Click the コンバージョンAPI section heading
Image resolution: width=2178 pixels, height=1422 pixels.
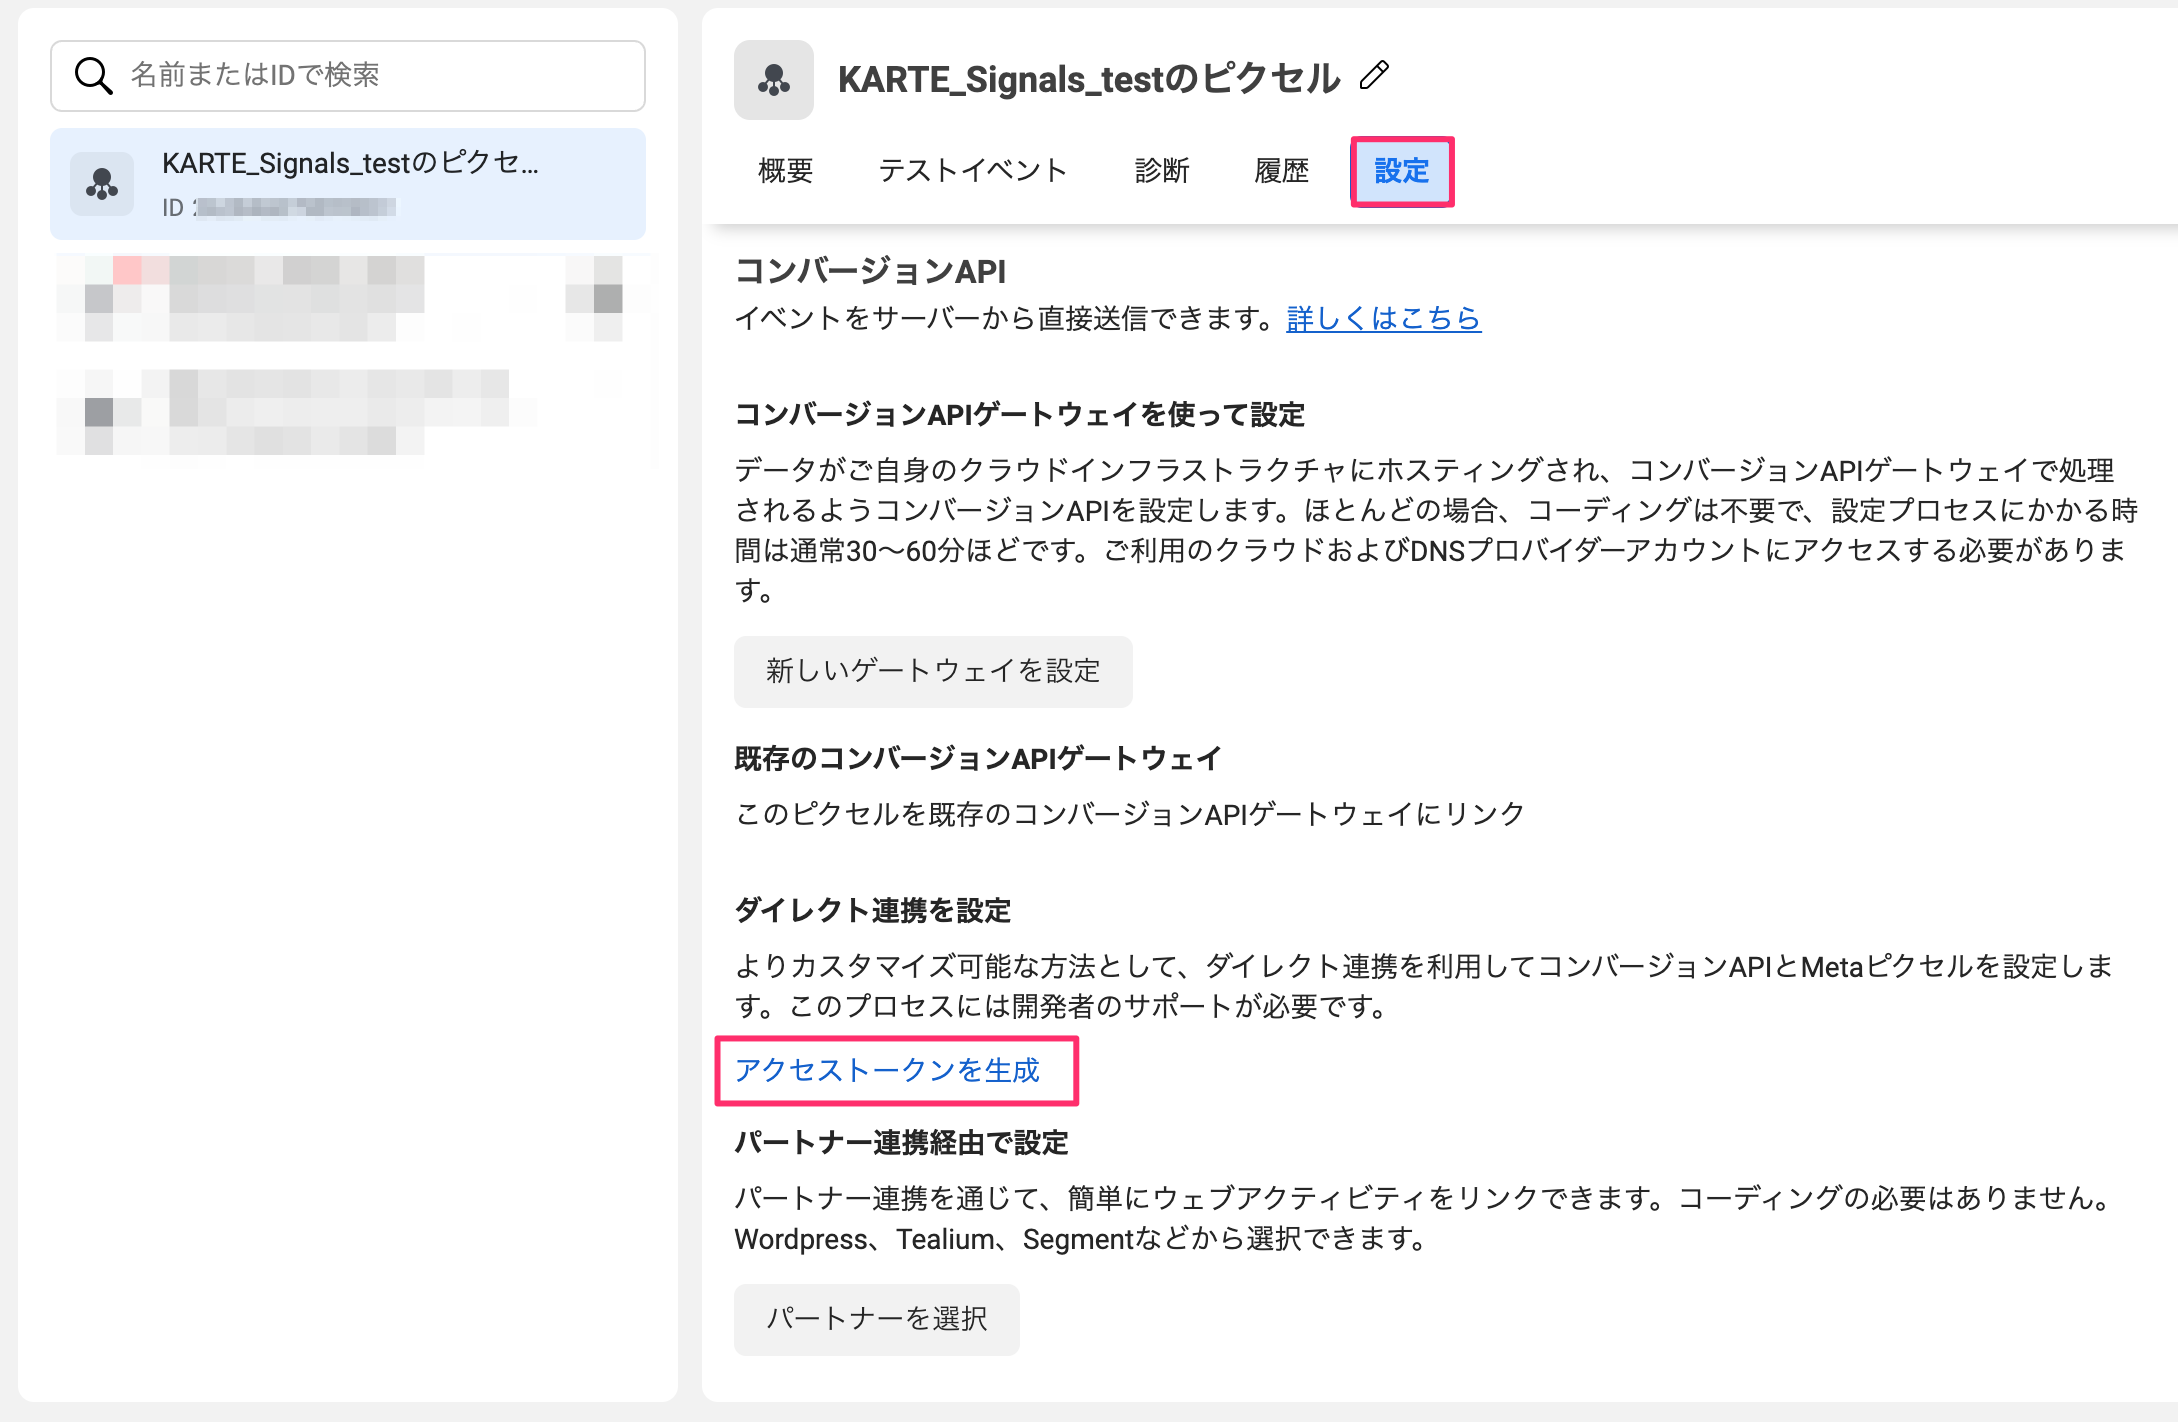point(870,271)
